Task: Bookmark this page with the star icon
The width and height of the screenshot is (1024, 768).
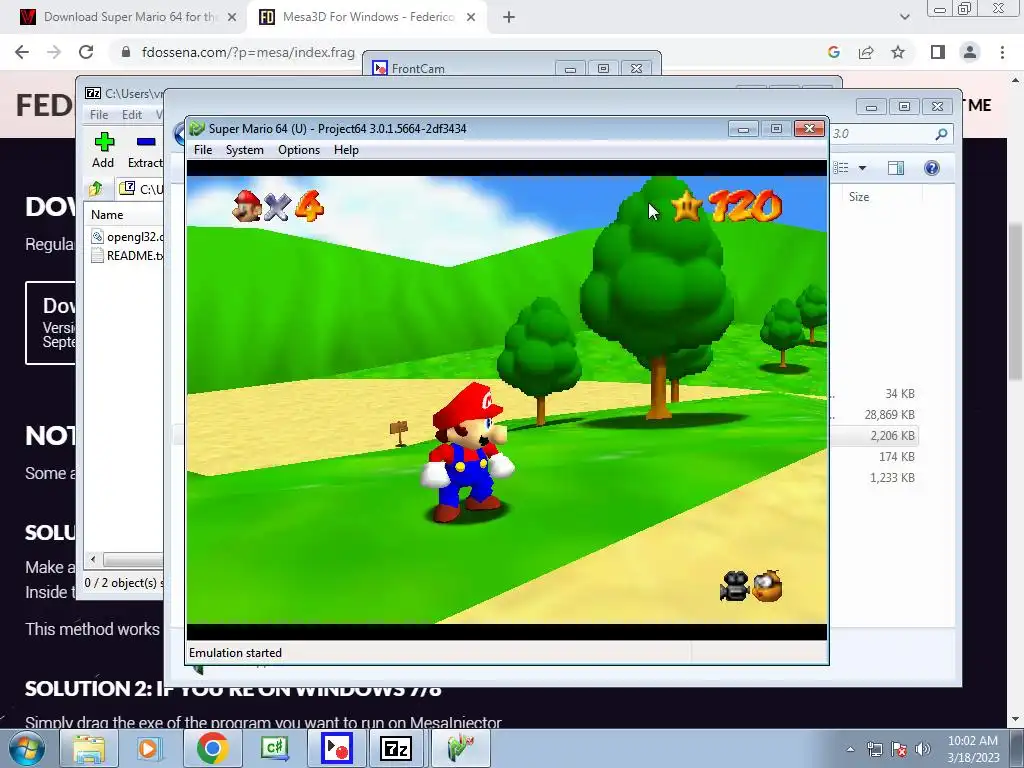Action: tap(898, 52)
